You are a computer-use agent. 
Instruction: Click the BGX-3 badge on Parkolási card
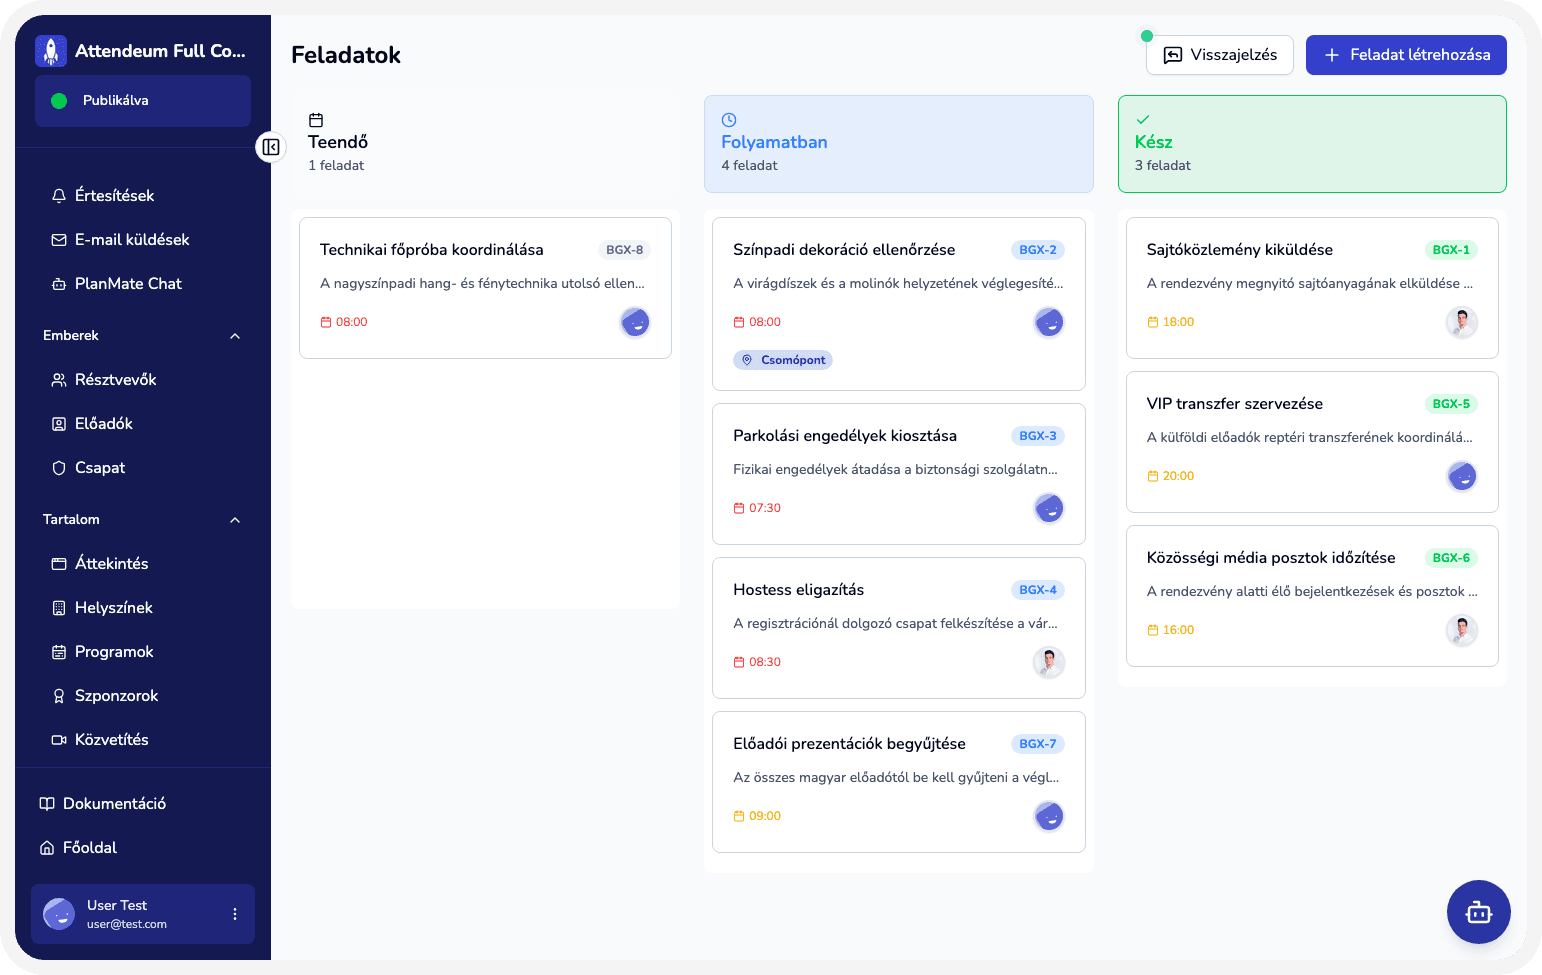(1038, 436)
